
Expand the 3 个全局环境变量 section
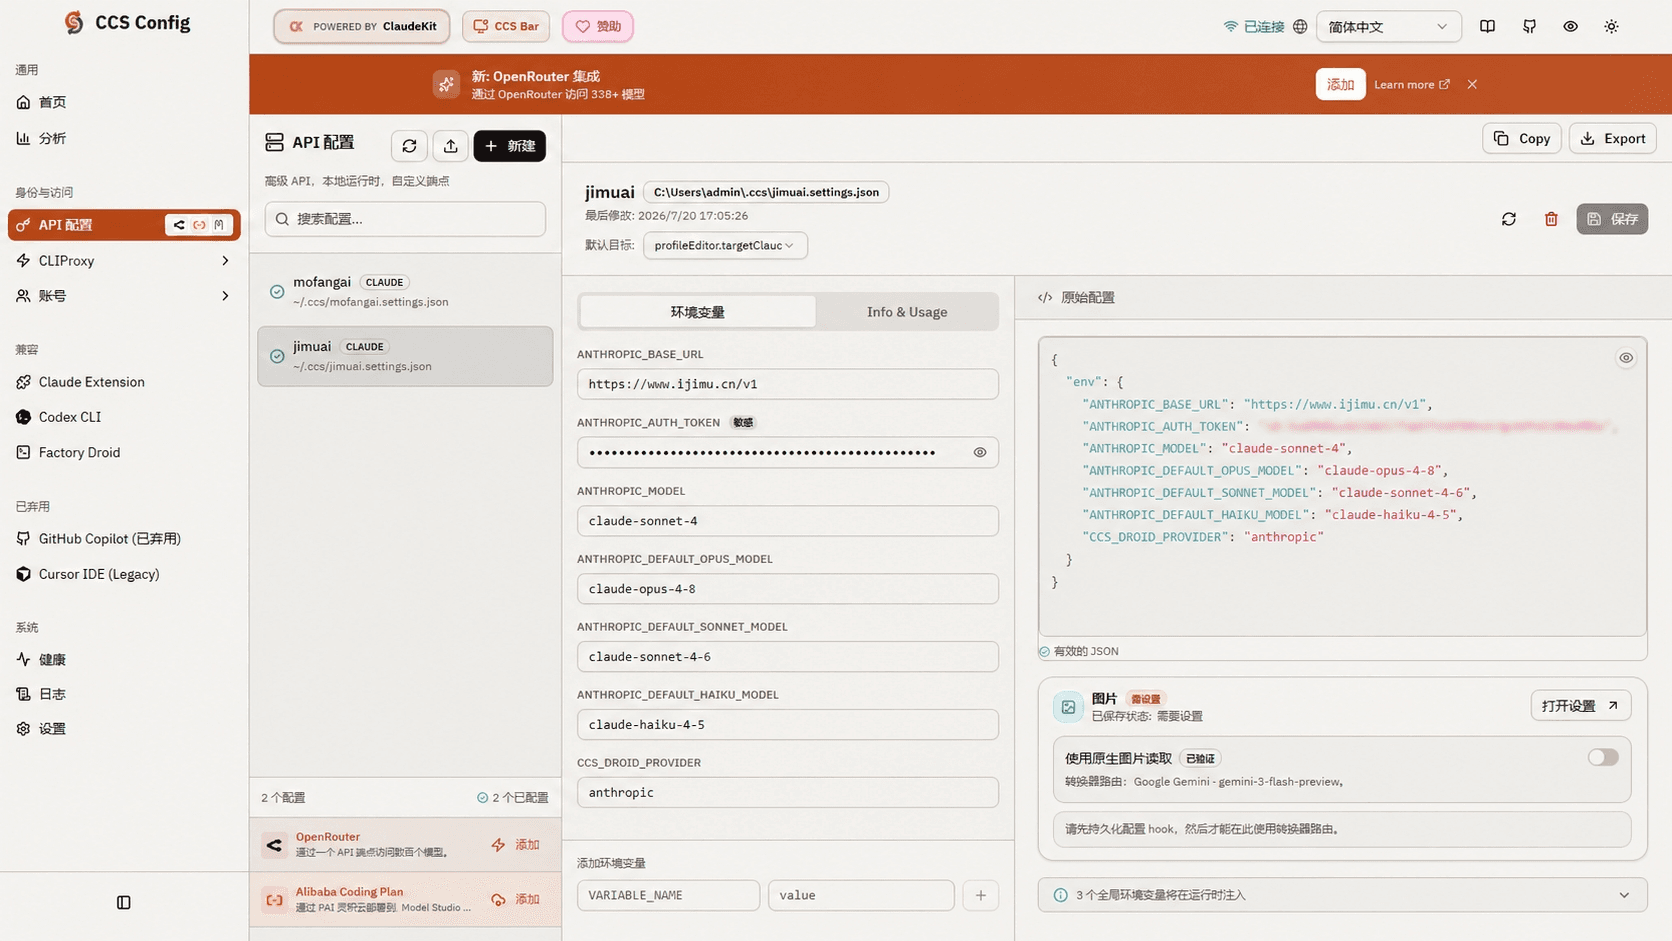[x=1342, y=896]
